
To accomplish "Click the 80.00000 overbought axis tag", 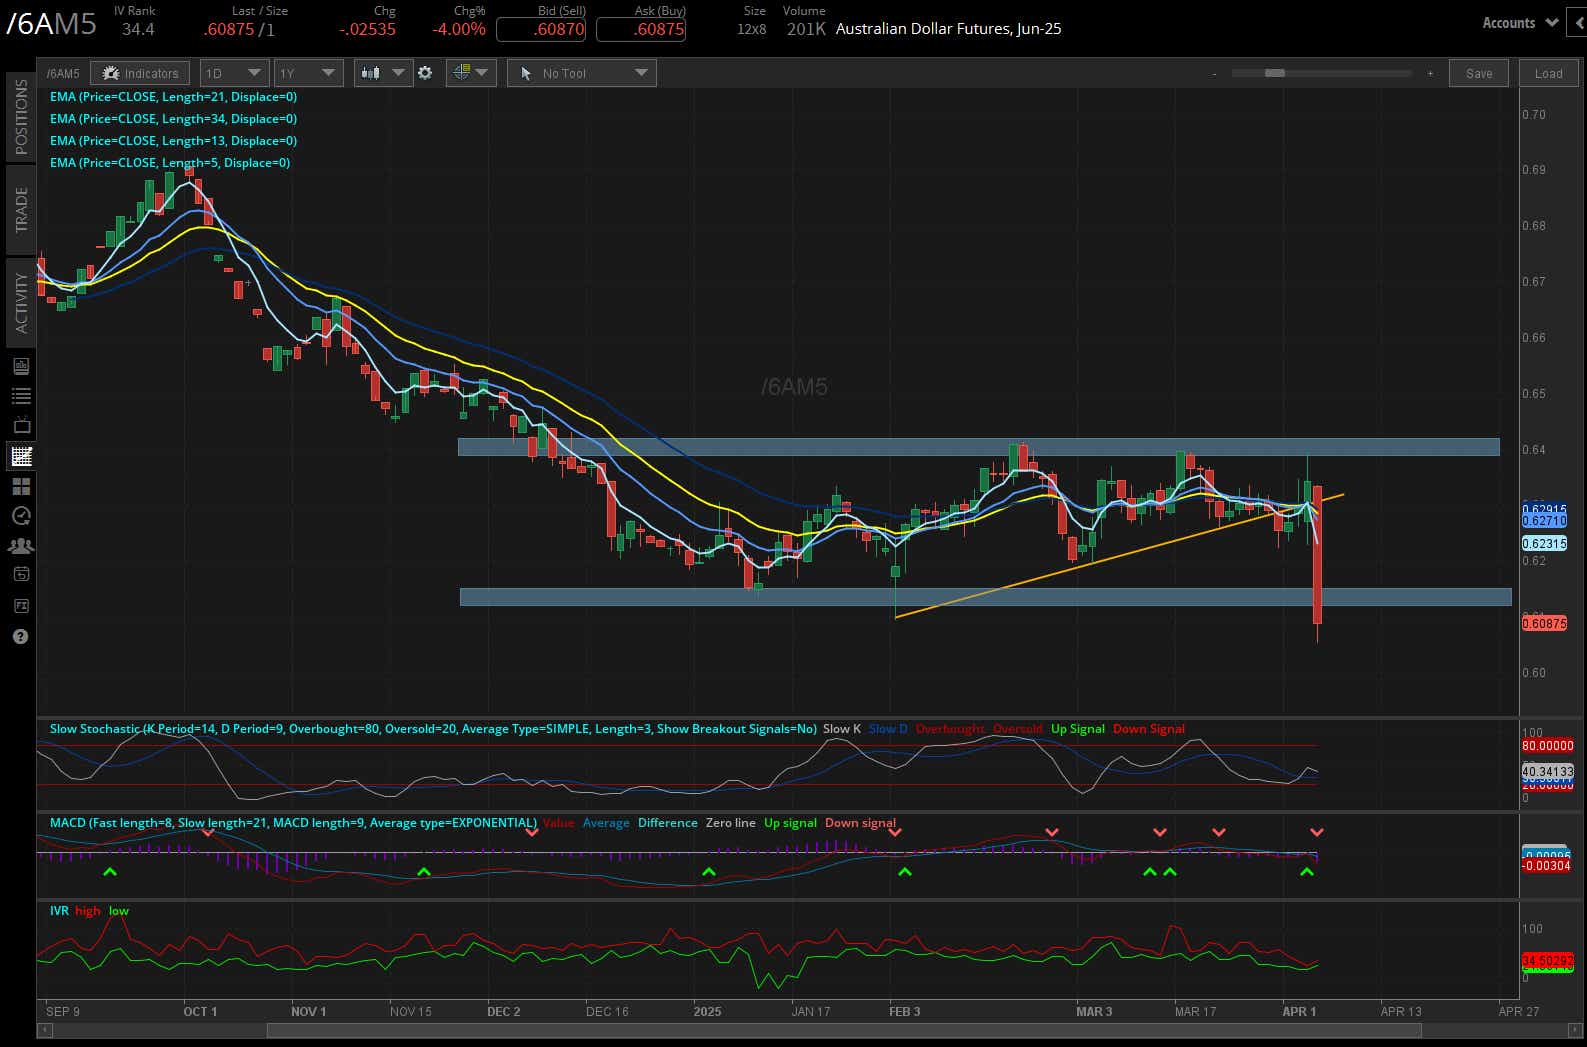I will tap(1548, 745).
